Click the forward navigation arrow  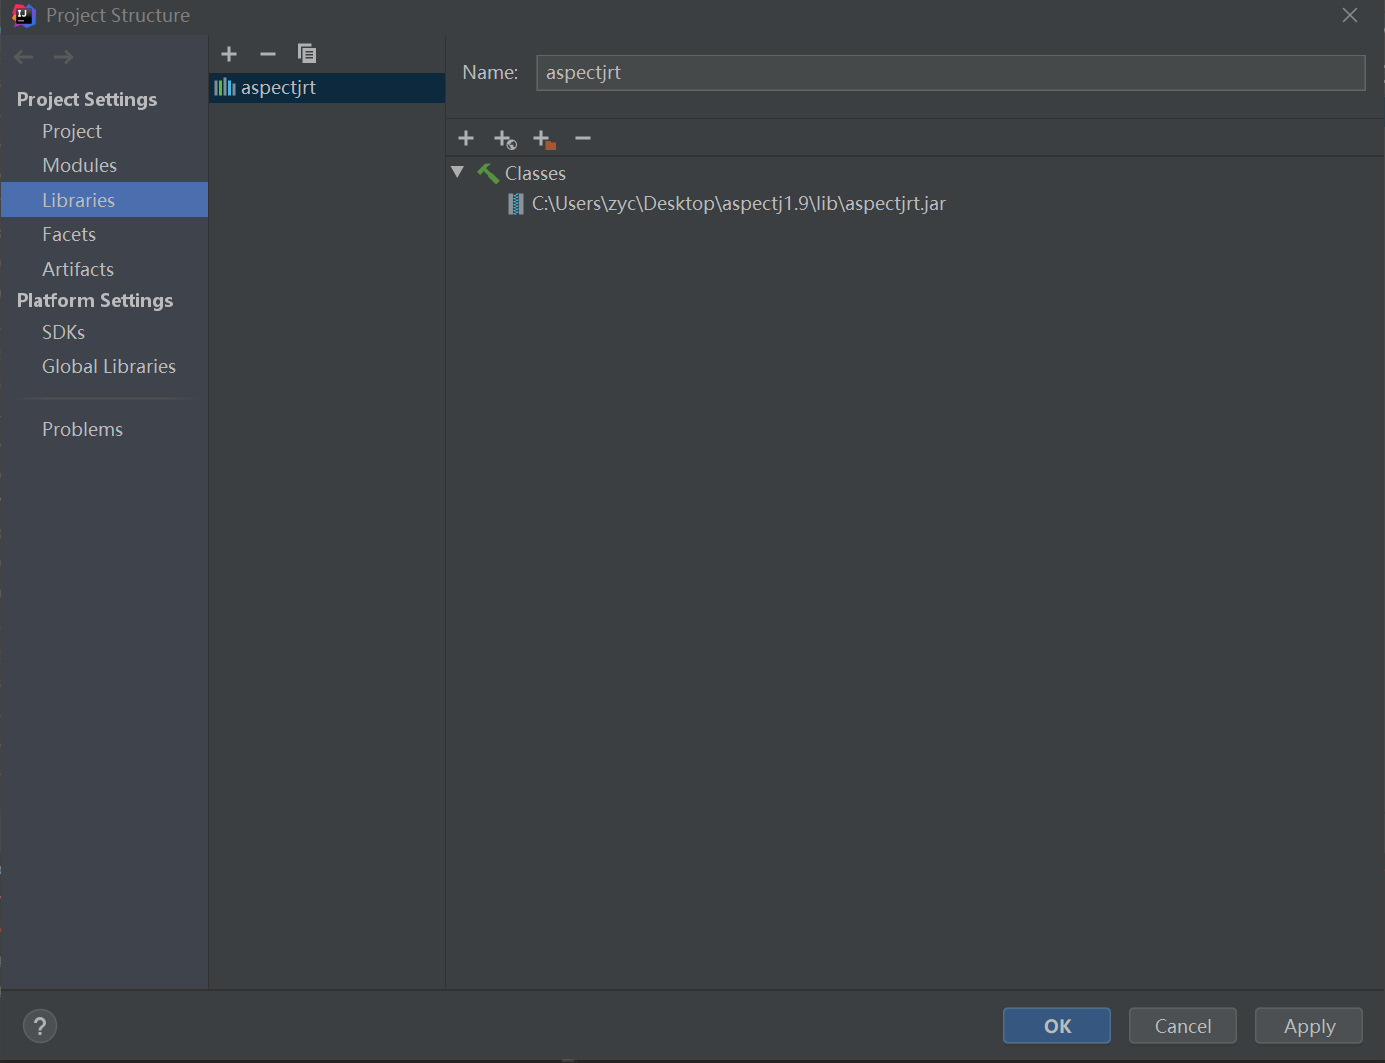63,57
